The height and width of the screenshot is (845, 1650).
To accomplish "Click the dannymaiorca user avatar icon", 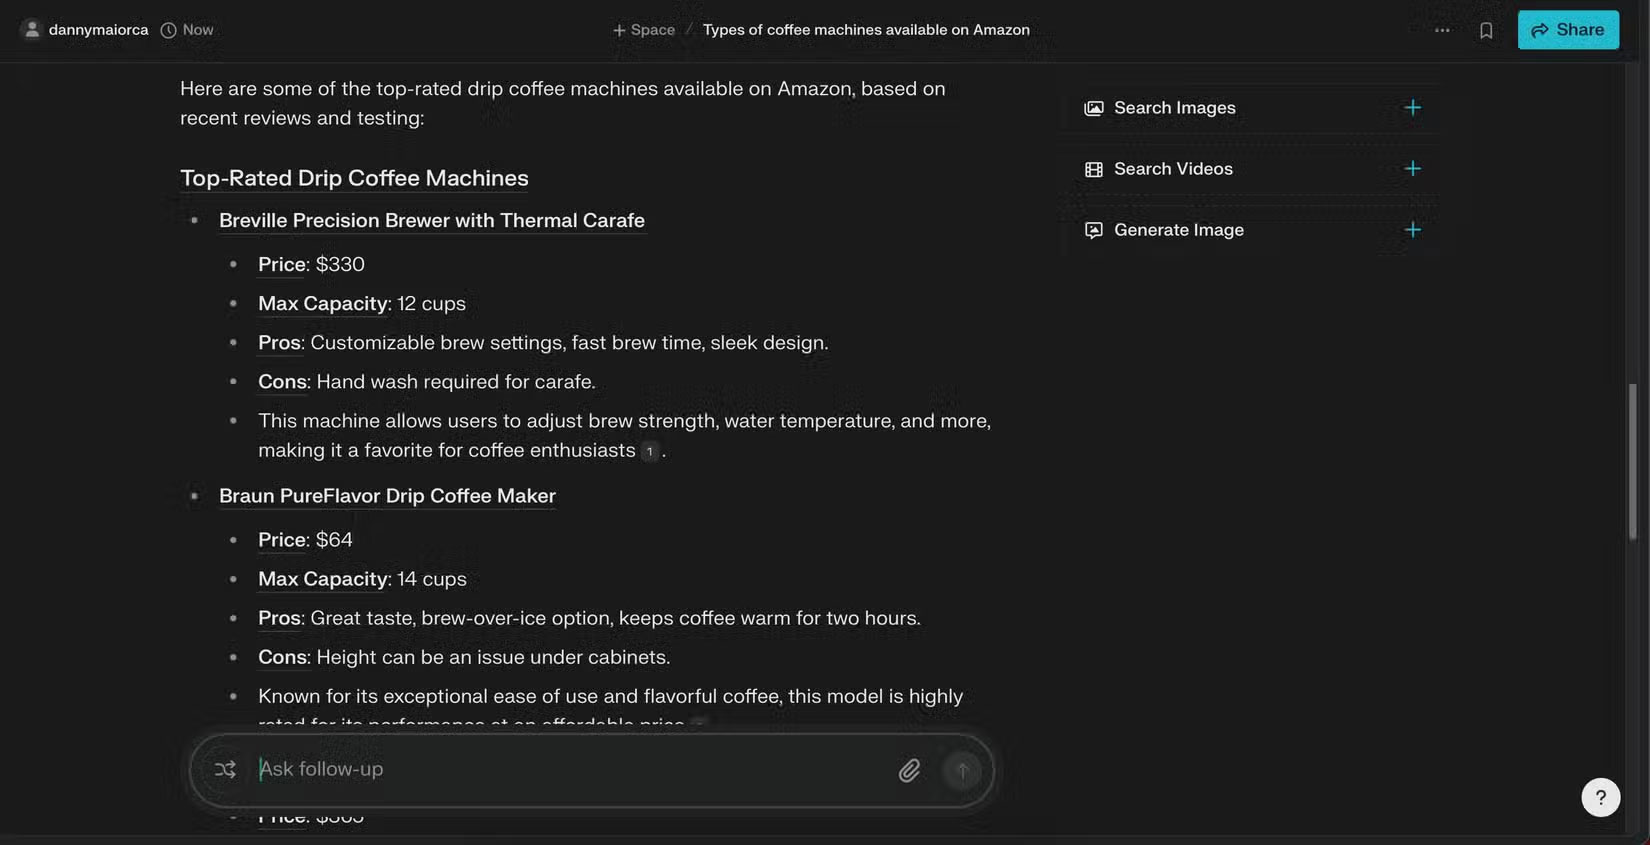I will point(32,29).
